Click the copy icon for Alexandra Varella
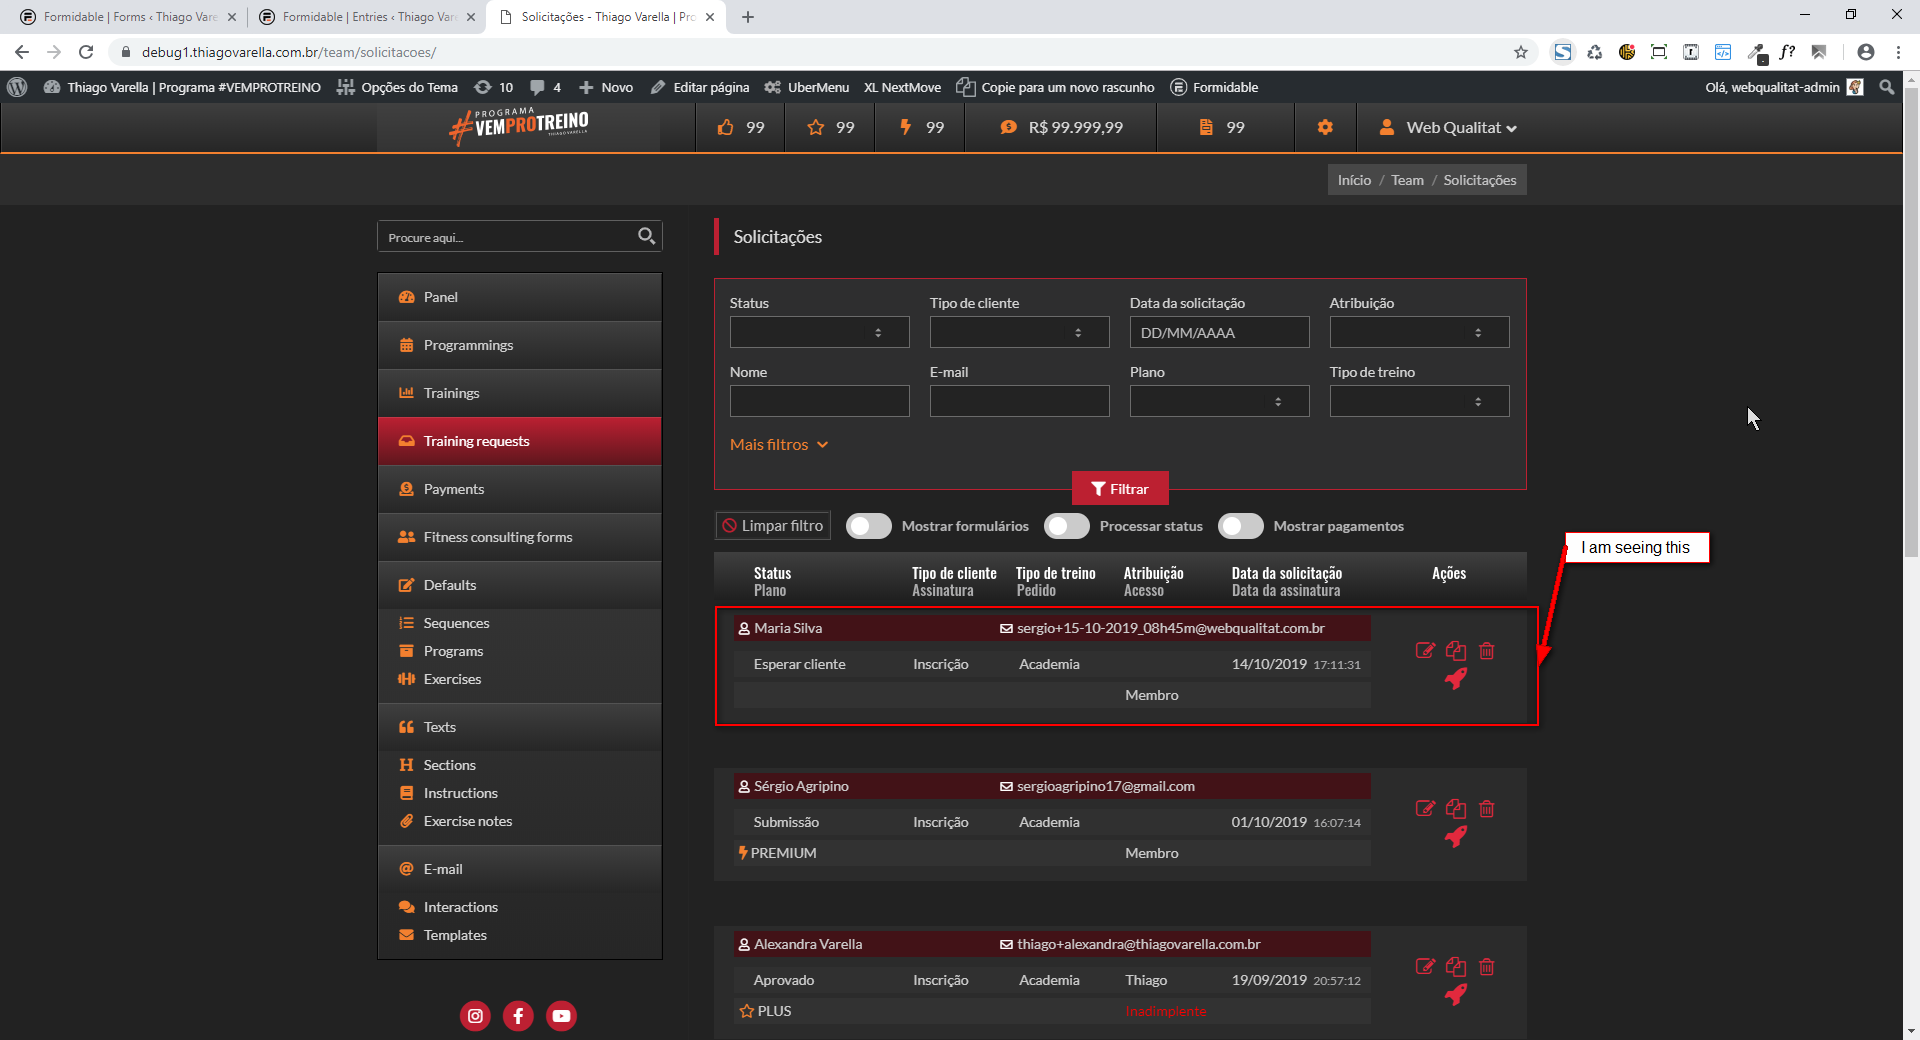This screenshot has height=1040, width=1920. click(1456, 967)
